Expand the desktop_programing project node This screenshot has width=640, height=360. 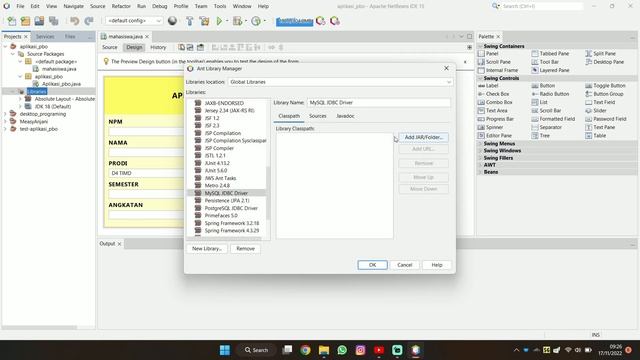click(6, 114)
